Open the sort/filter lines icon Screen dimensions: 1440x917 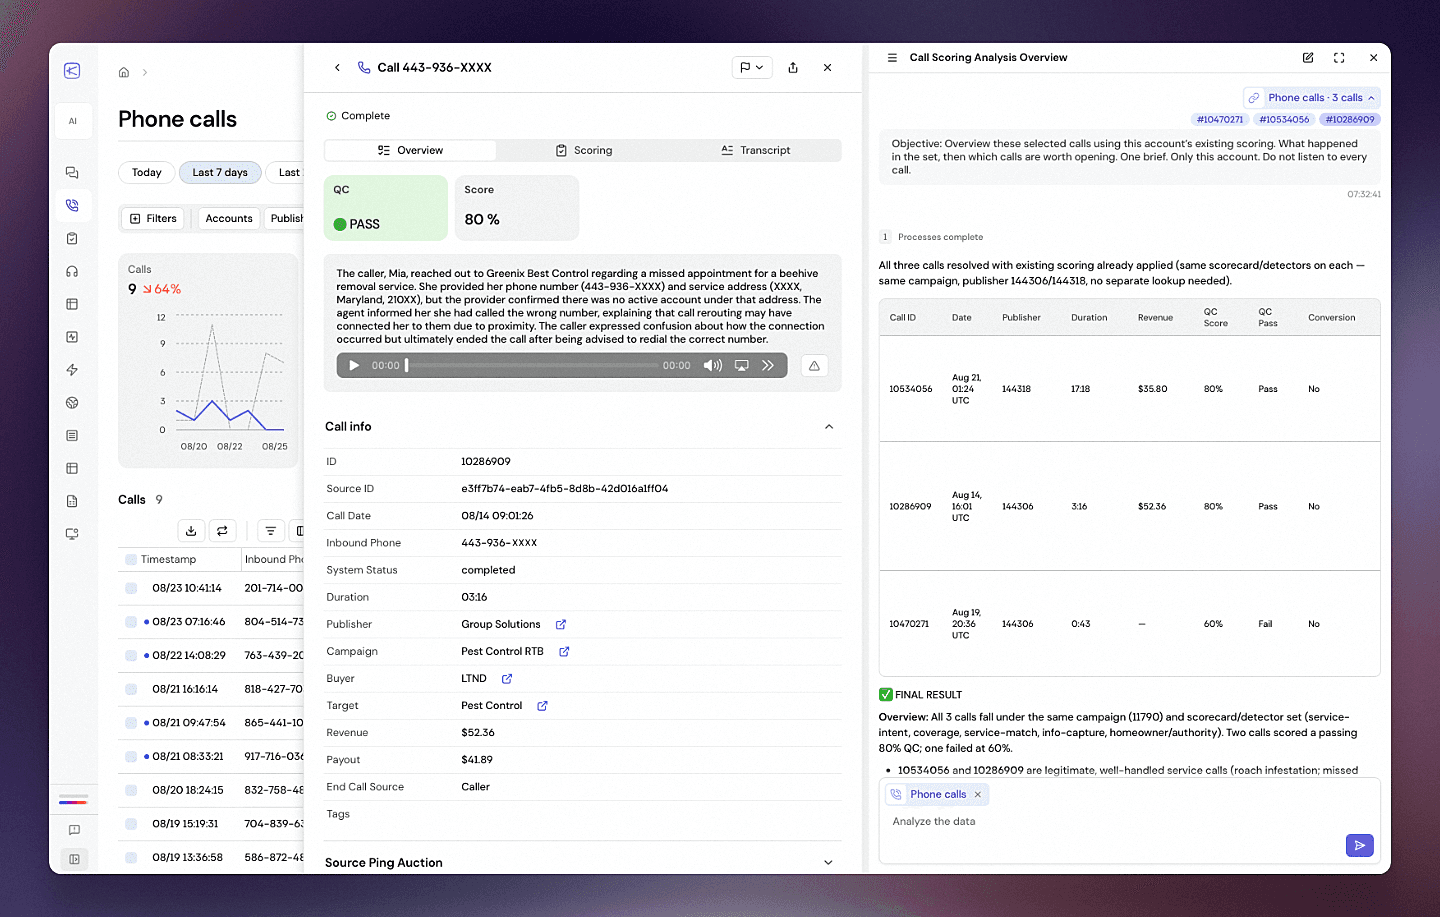(x=270, y=531)
